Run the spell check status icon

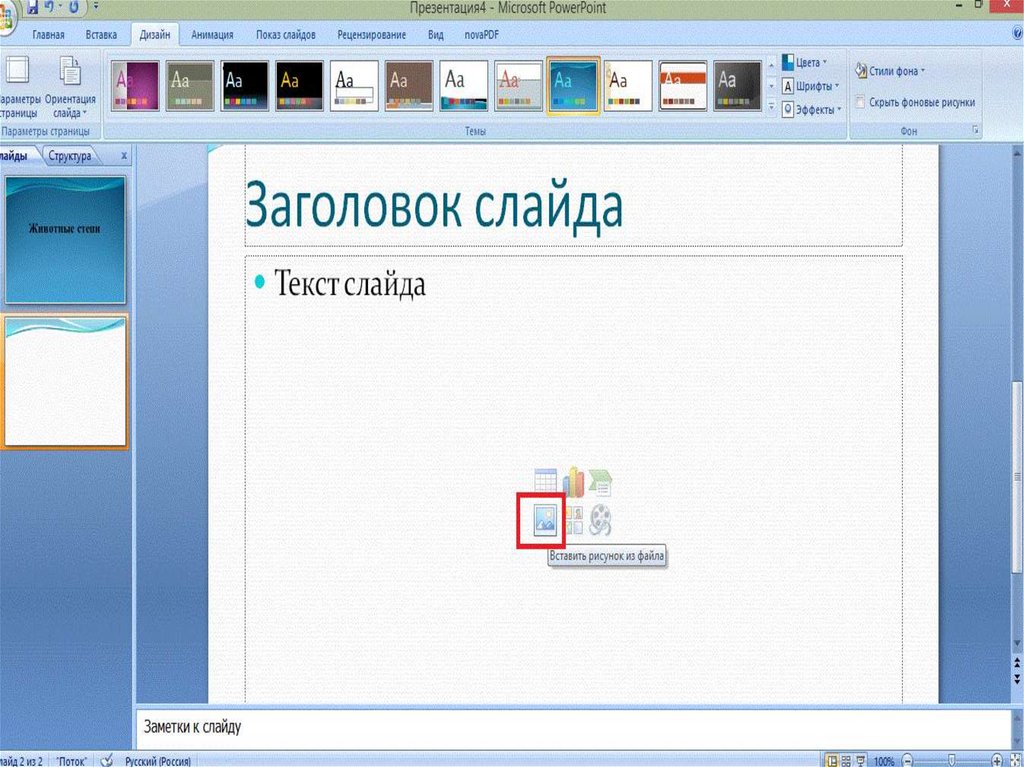[x=106, y=760]
